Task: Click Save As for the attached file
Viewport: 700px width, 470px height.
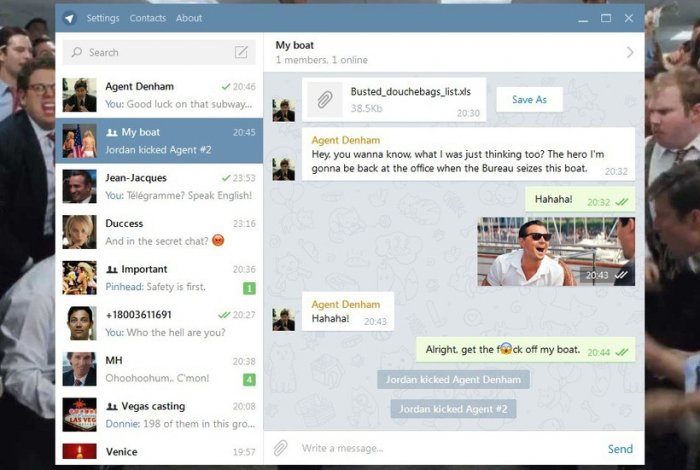Action: [x=529, y=100]
